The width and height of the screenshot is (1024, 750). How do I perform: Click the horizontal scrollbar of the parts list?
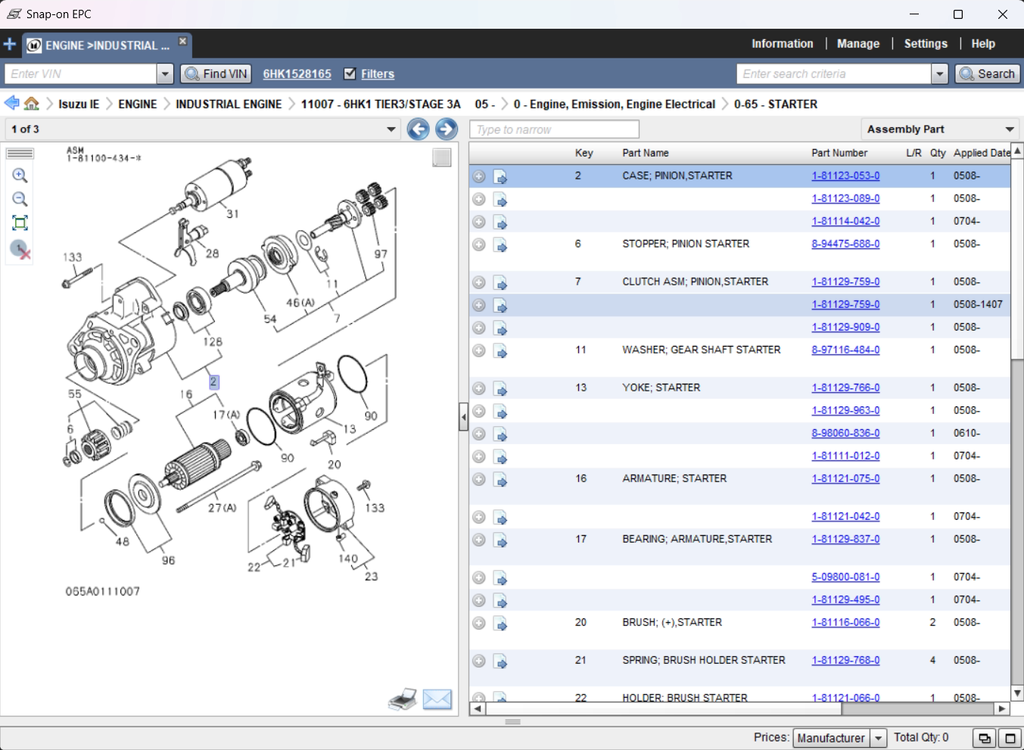(x=660, y=708)
